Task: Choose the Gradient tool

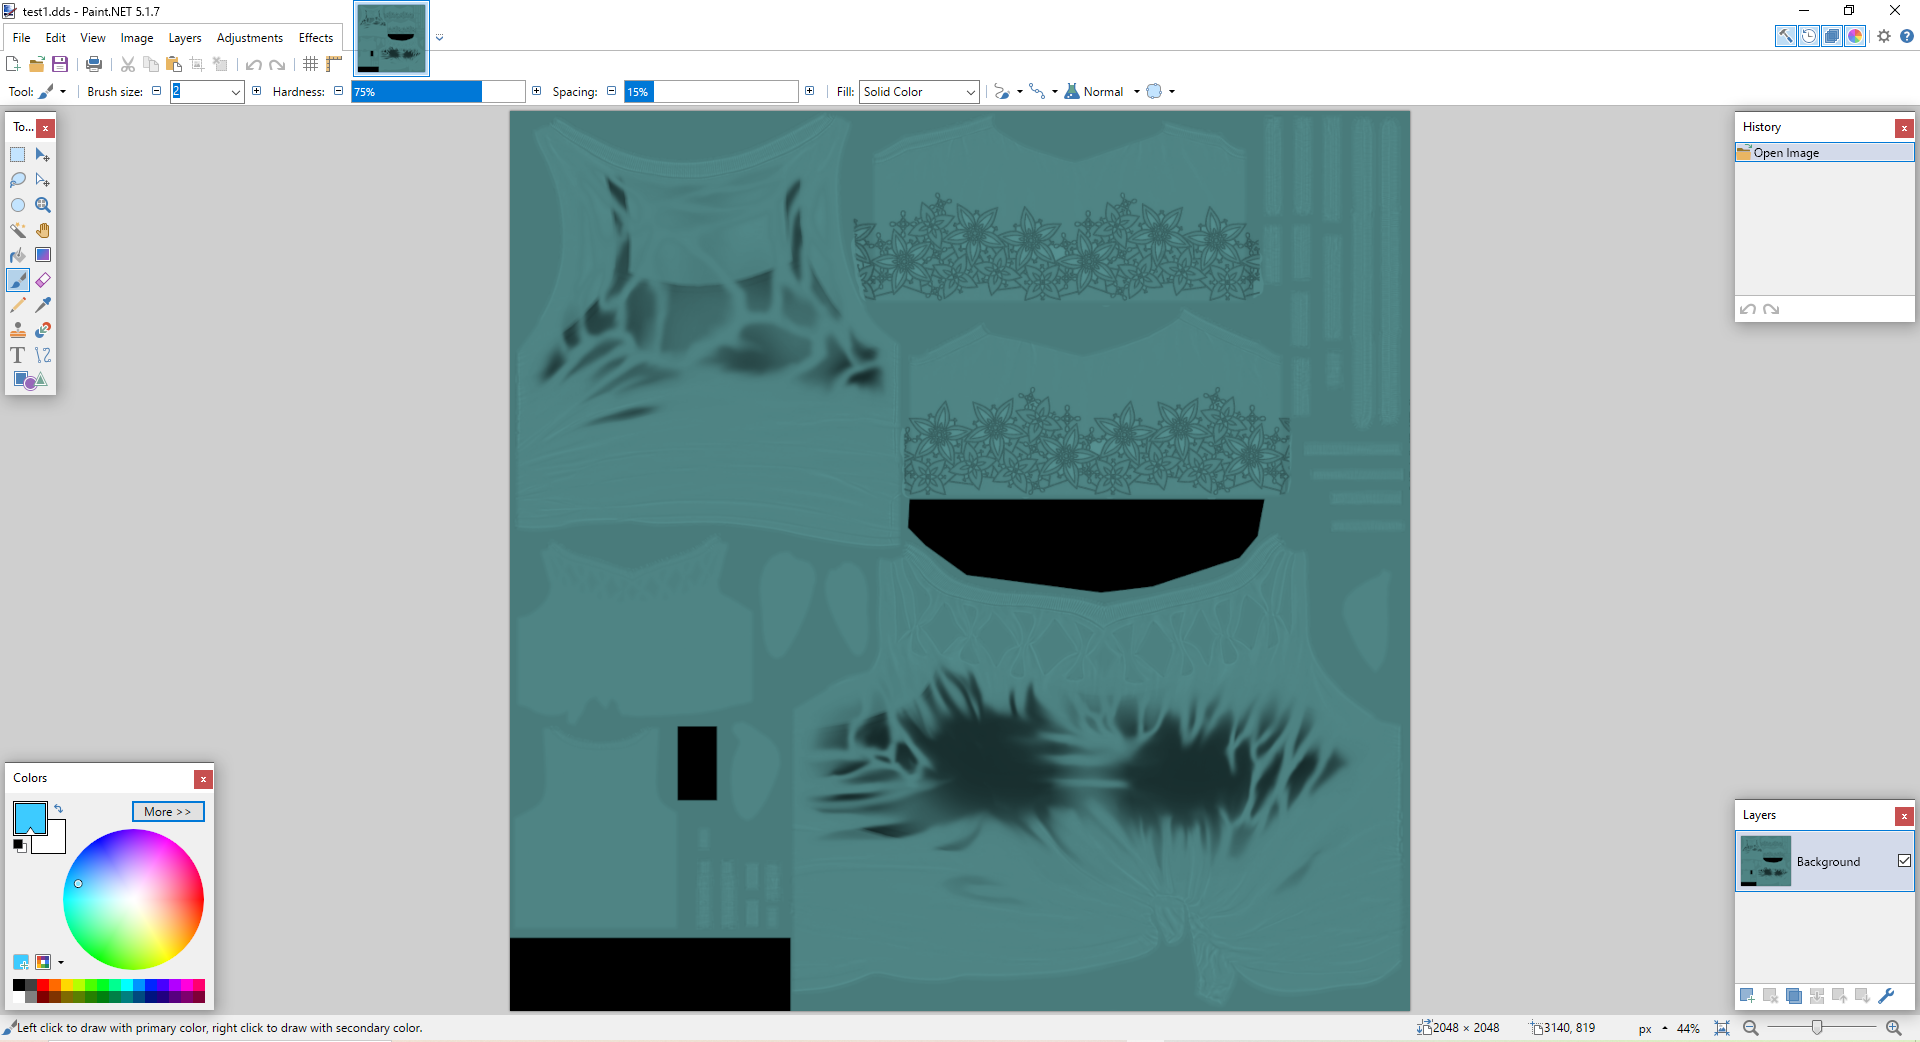Action: pyautogui.click(x=43, y=255)
